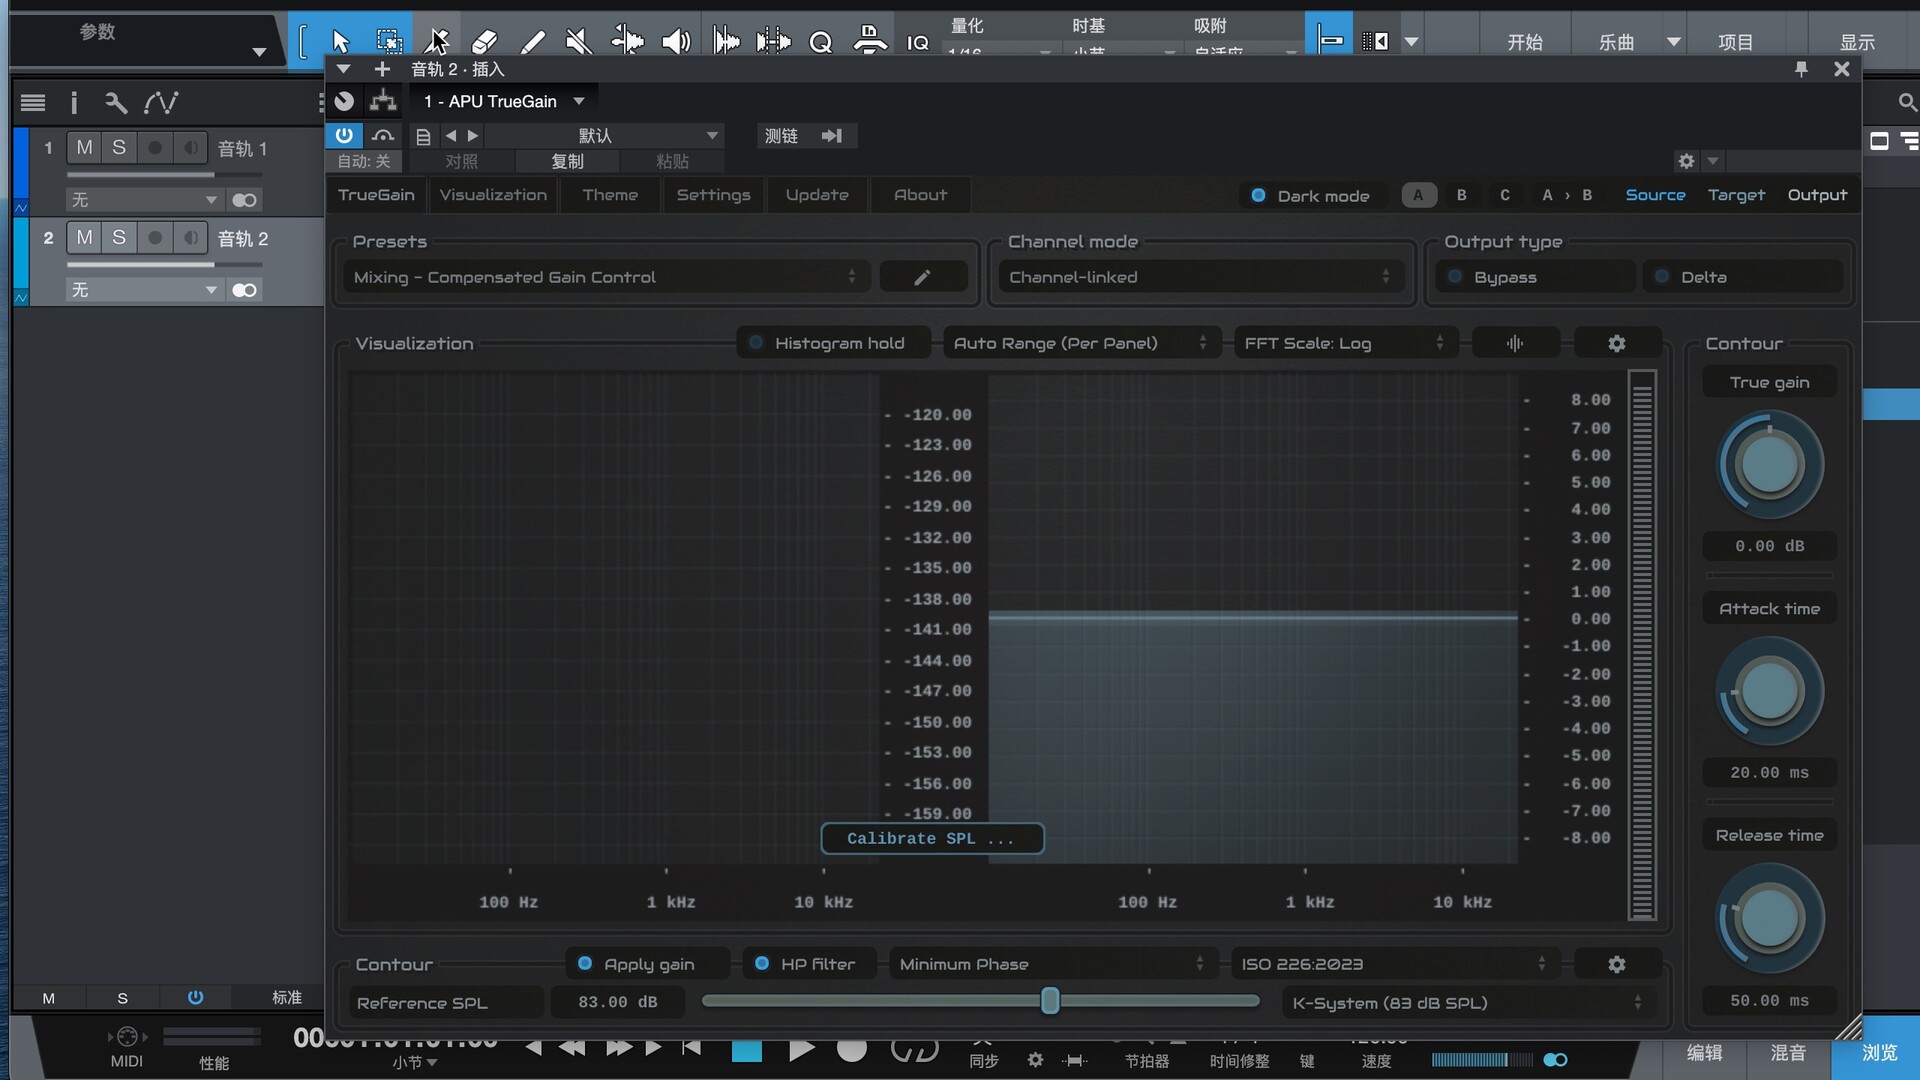Click the True gain knob

coord(1769,464)
